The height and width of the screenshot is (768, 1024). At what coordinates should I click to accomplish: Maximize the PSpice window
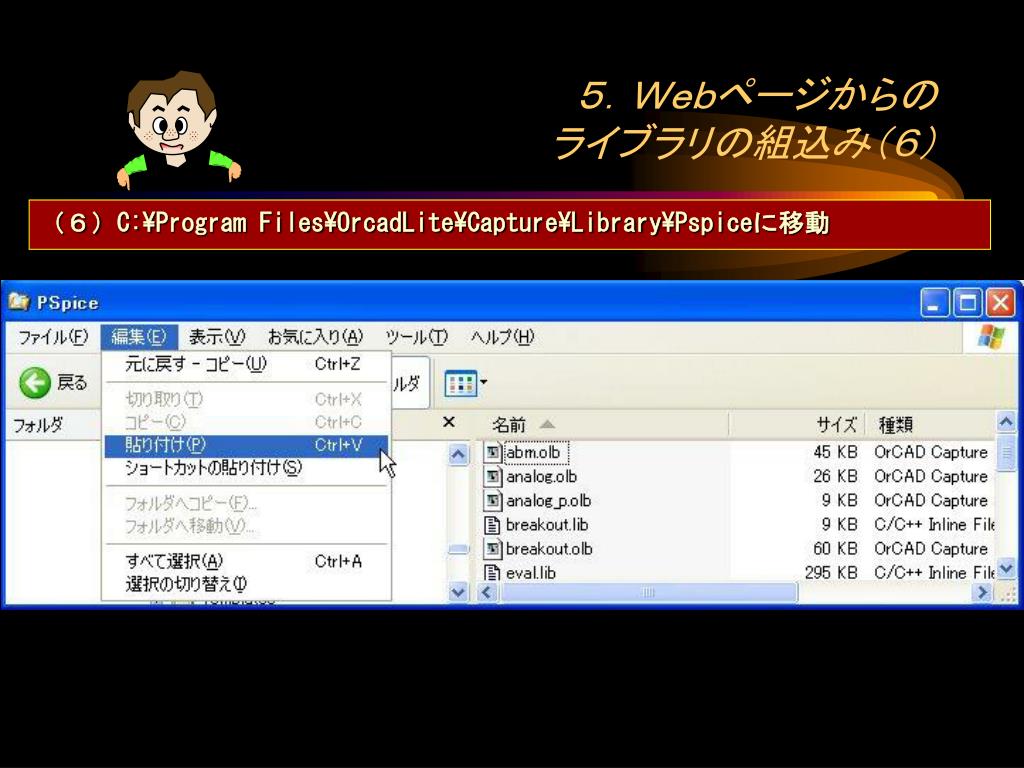(x=967, y=303)
